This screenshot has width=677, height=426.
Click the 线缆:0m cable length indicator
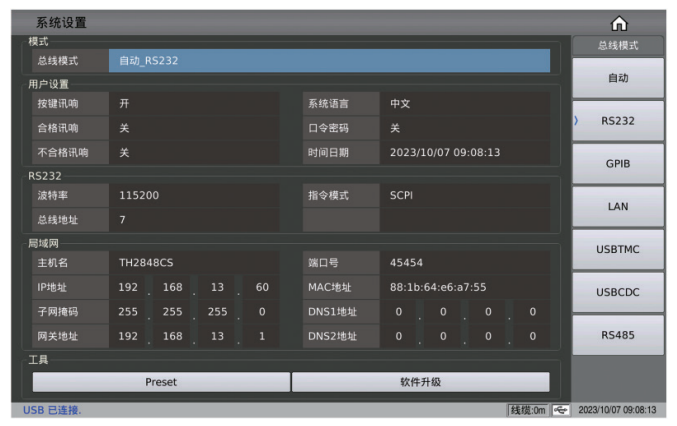coord(529,410)
